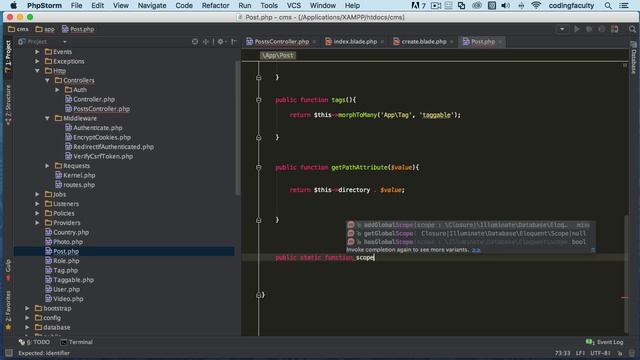
Task: Click the cms breadcrumb folder
Action: 18,29
